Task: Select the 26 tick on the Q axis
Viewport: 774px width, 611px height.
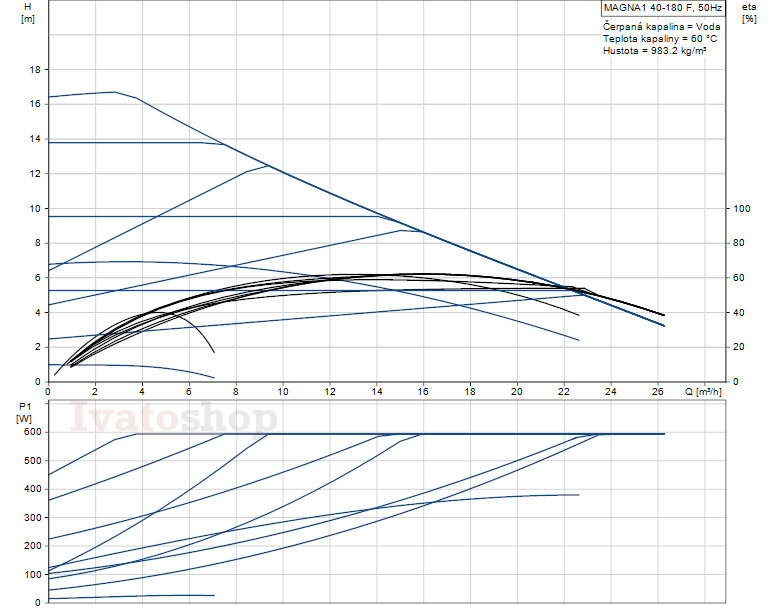Action: pyautogui.click(x=657, y=393)
